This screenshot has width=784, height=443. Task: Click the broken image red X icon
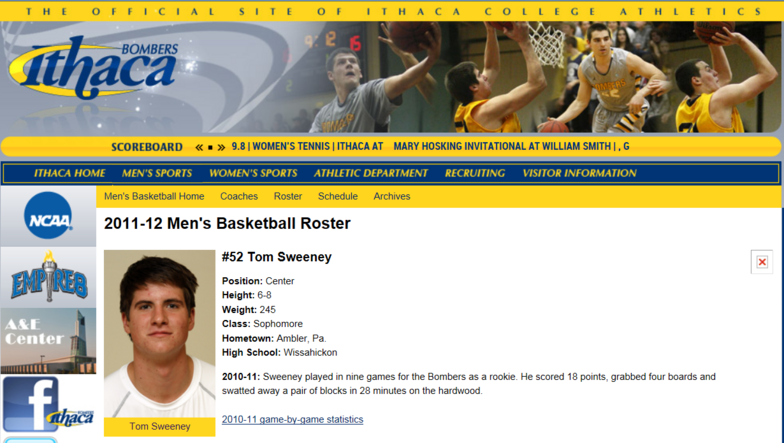[762, 262]
